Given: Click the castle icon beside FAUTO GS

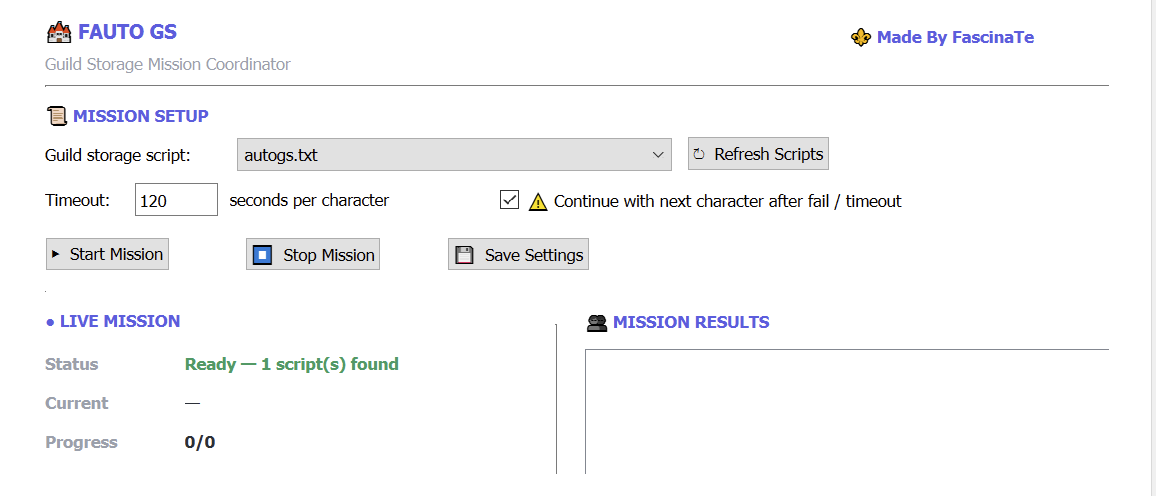Looking at the screenshot, I should (58, 32).
